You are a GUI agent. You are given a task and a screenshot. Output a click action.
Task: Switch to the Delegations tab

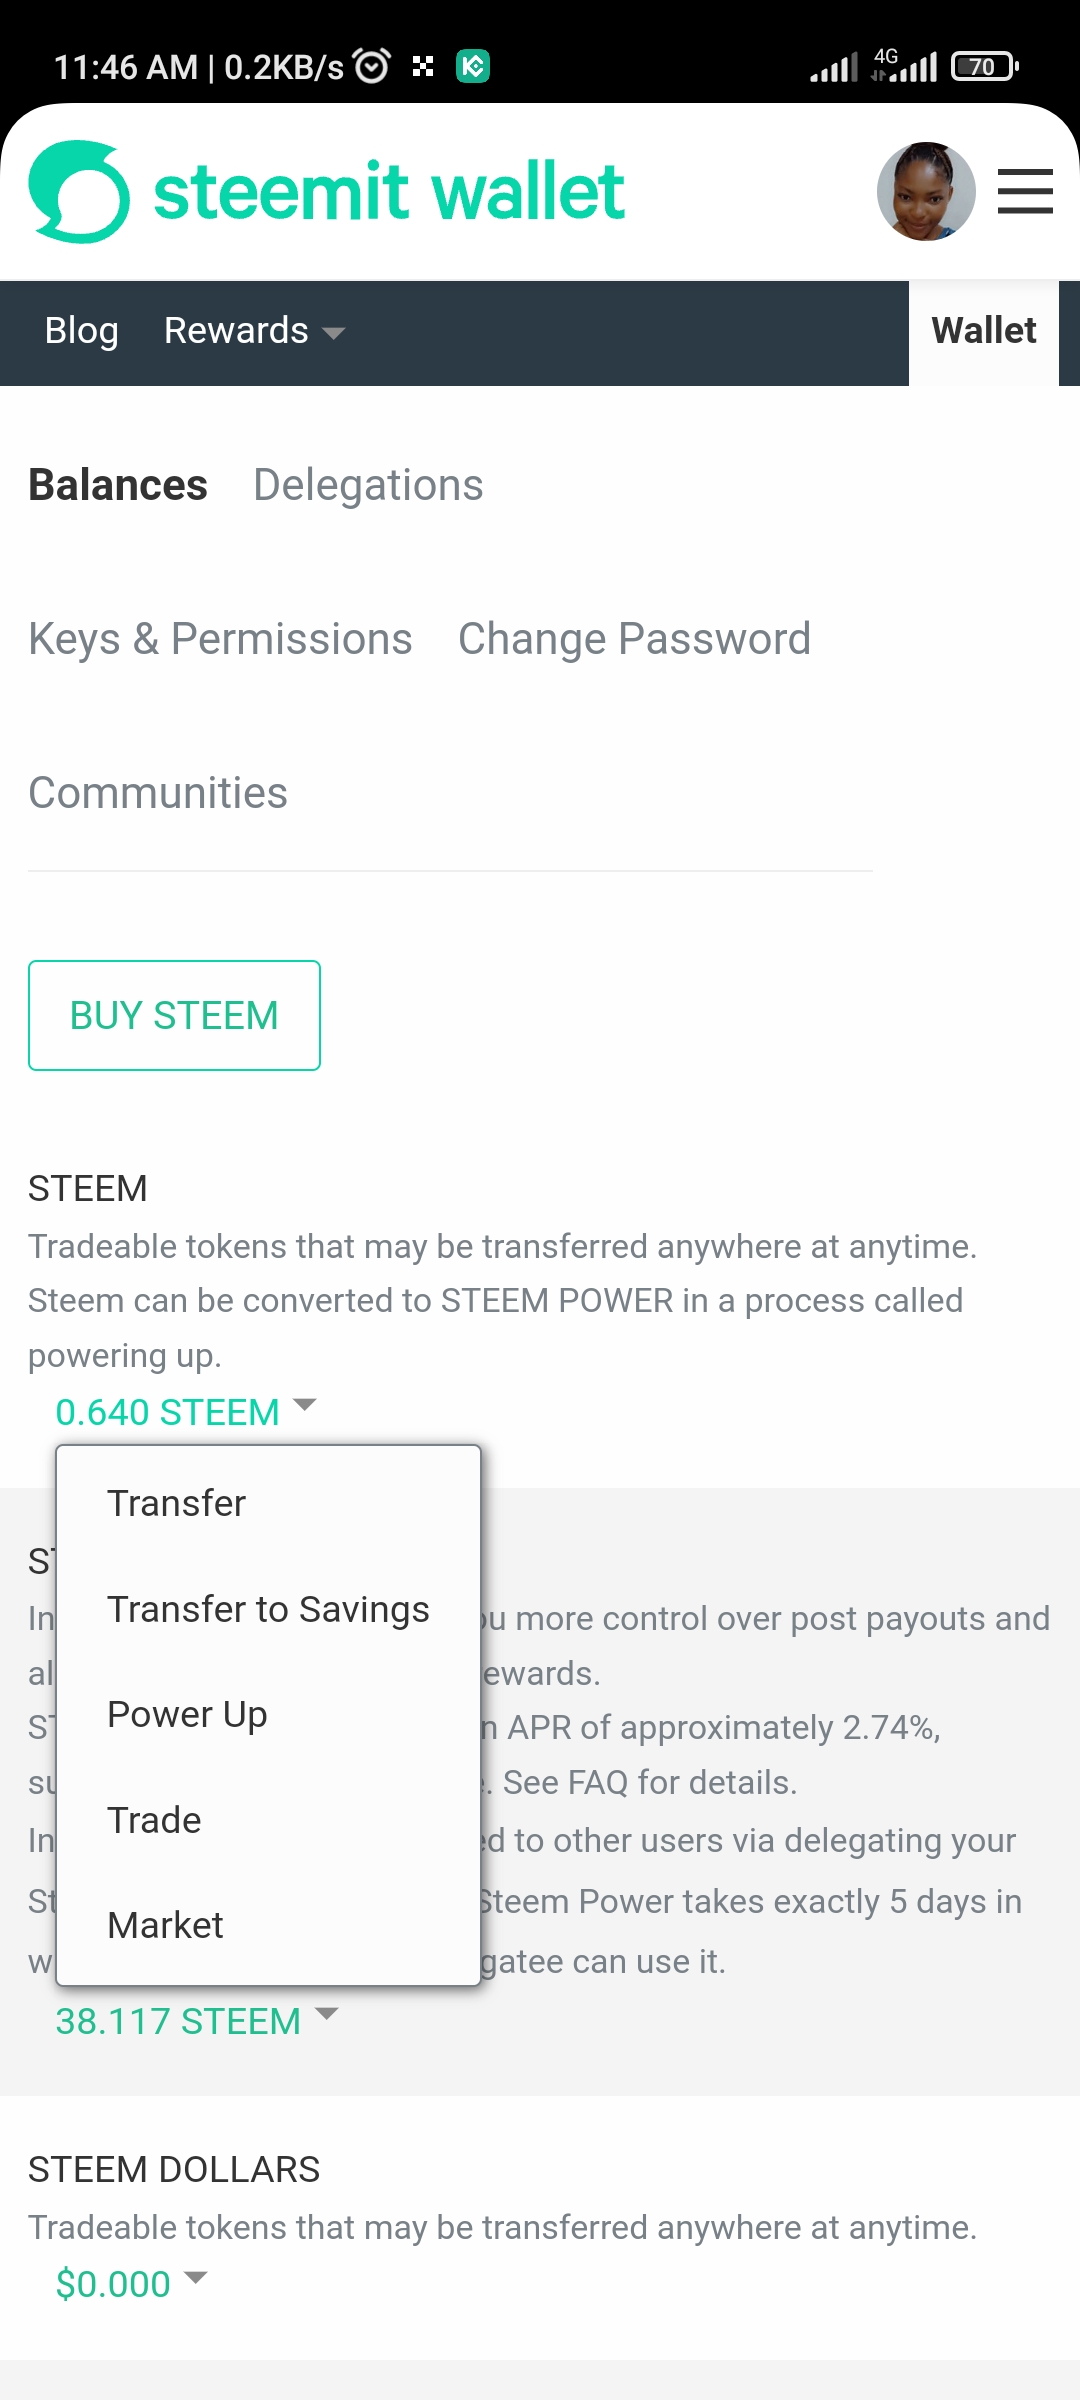368,485
